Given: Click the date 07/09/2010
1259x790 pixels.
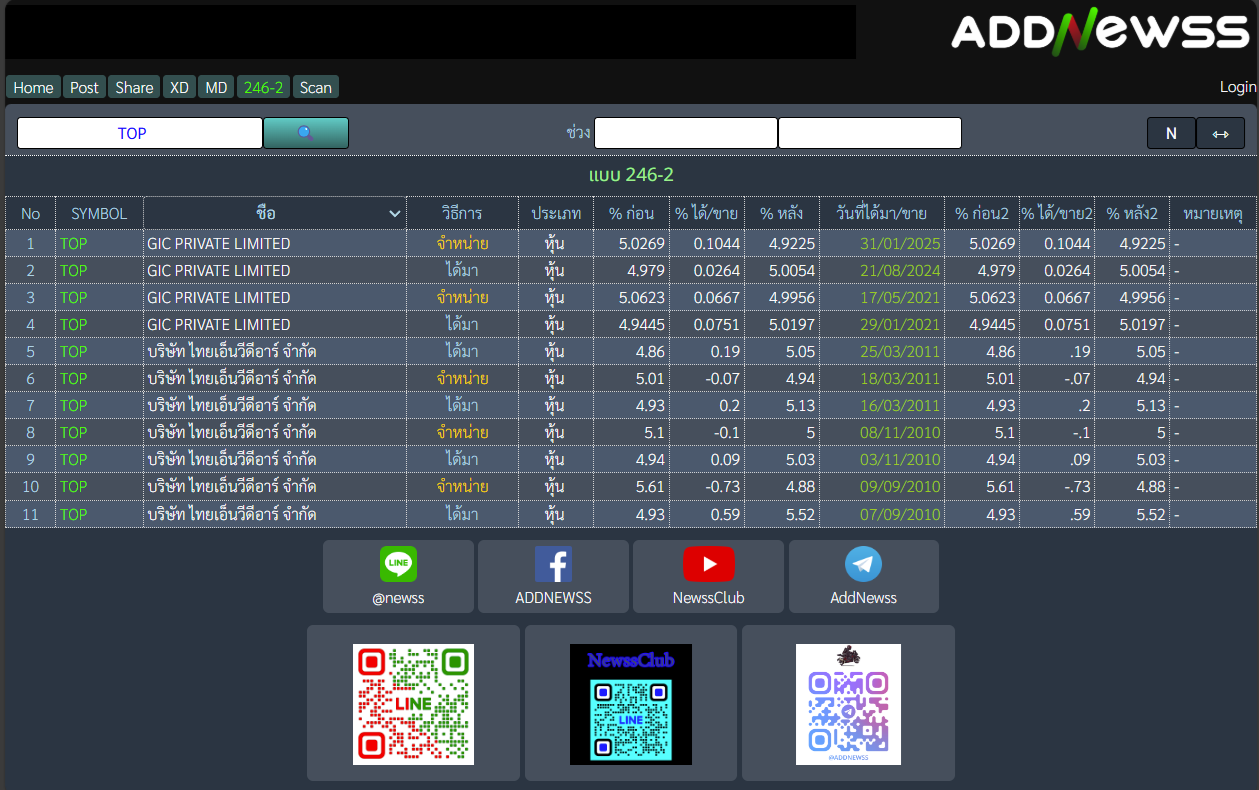Looking at the screenshot, I should (900, 514).
